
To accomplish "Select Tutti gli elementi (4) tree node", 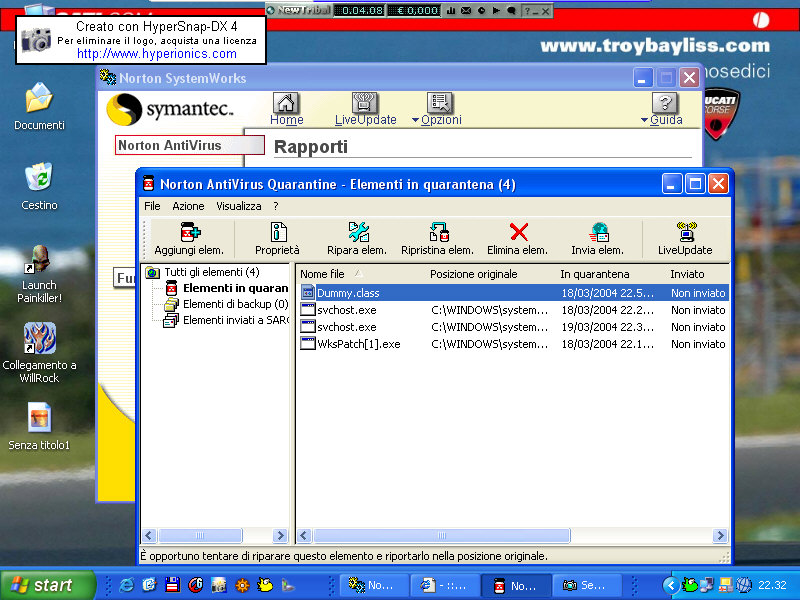I will coord(211,272).
